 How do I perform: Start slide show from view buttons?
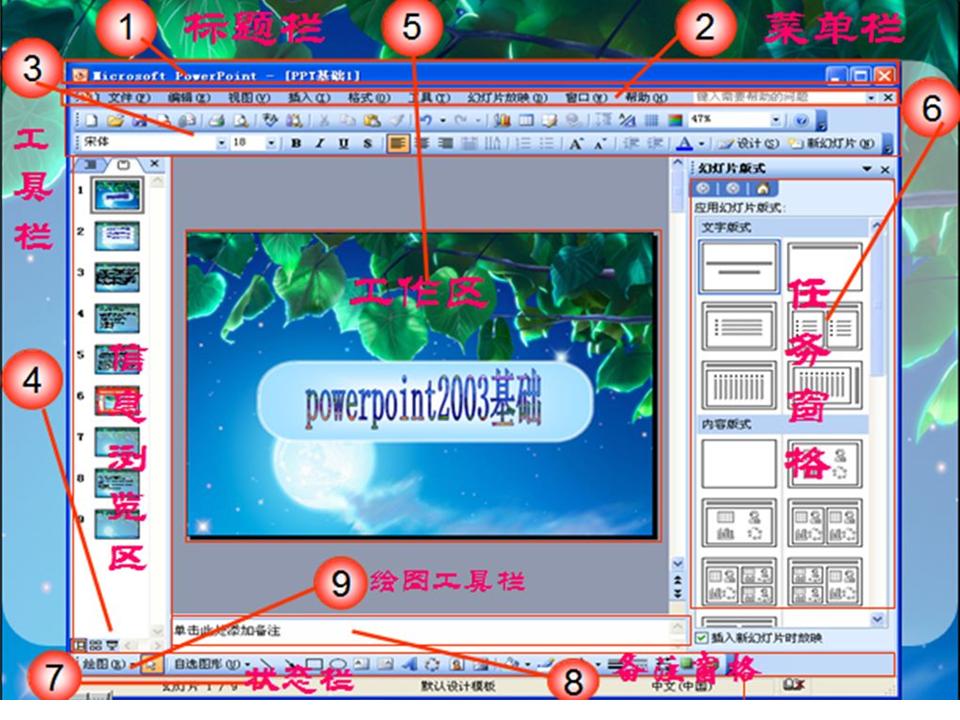pyautogui.click(x=112, y=645)
